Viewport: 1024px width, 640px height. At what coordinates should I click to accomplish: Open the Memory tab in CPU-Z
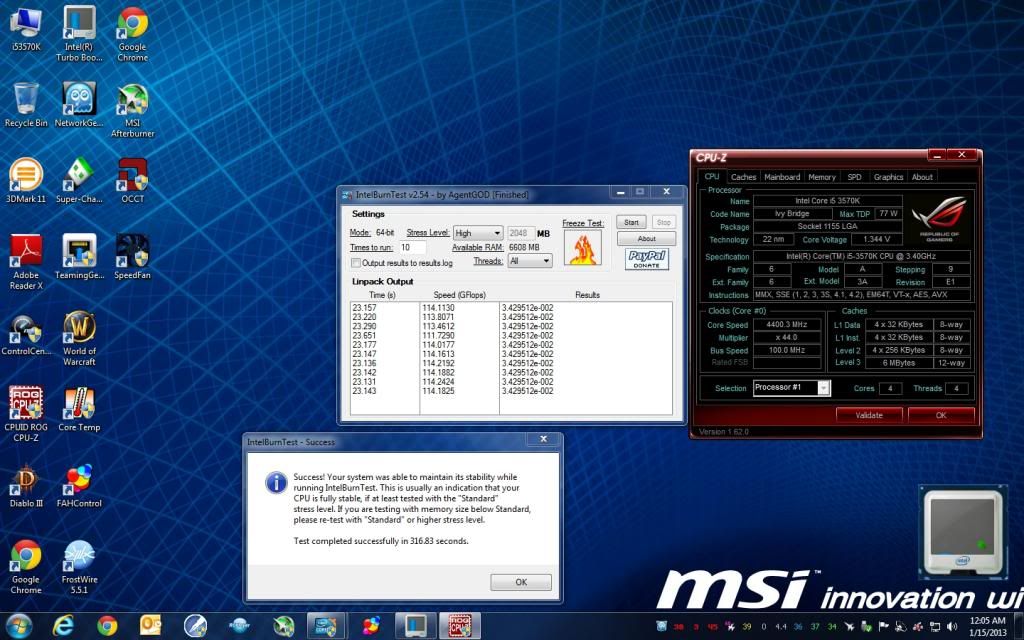[x=822, y=177]
